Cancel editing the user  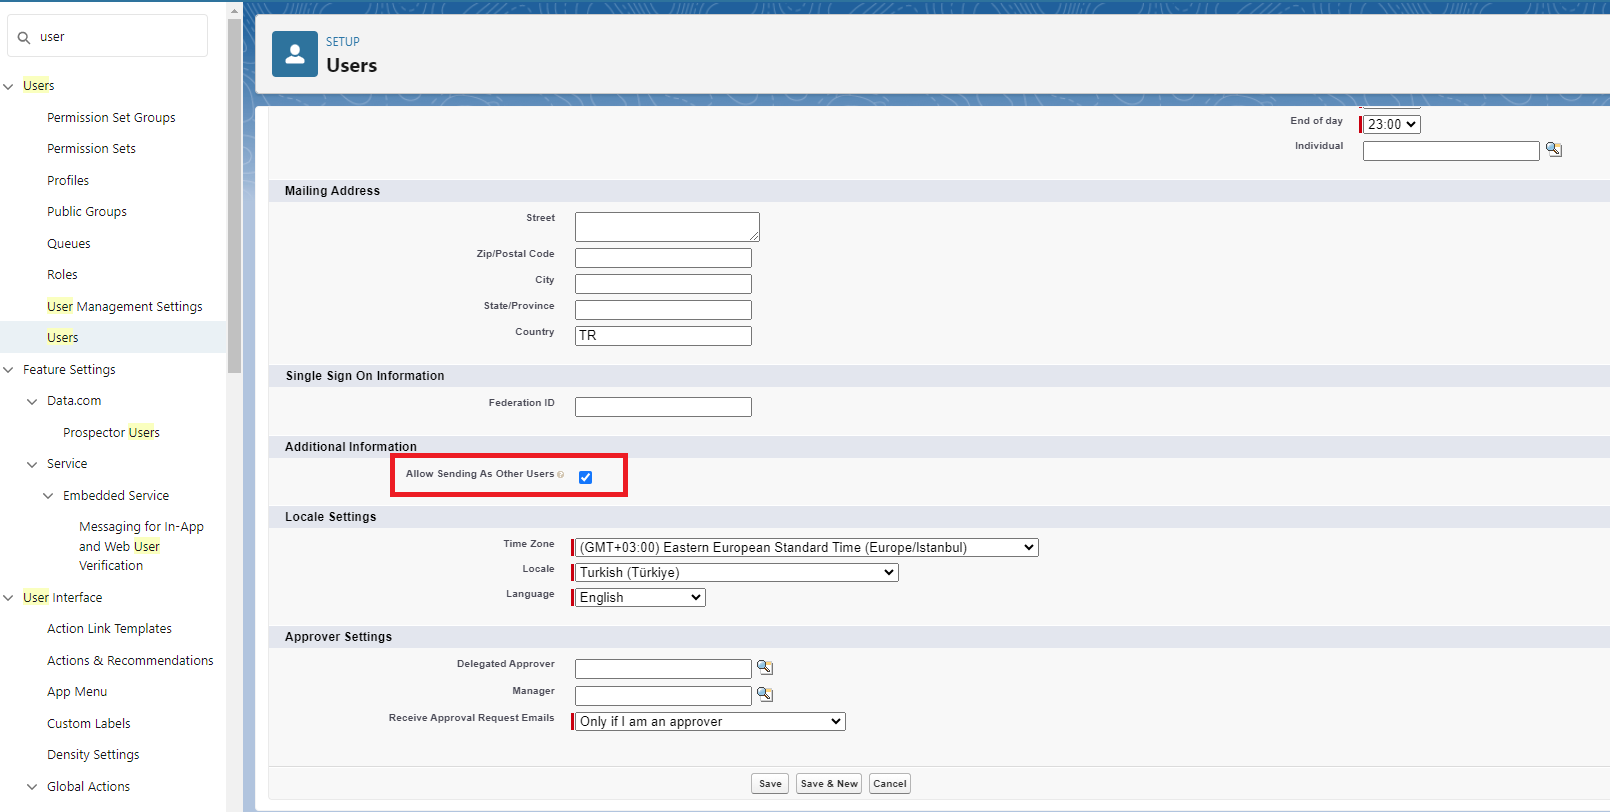click(x=889, y=784)
